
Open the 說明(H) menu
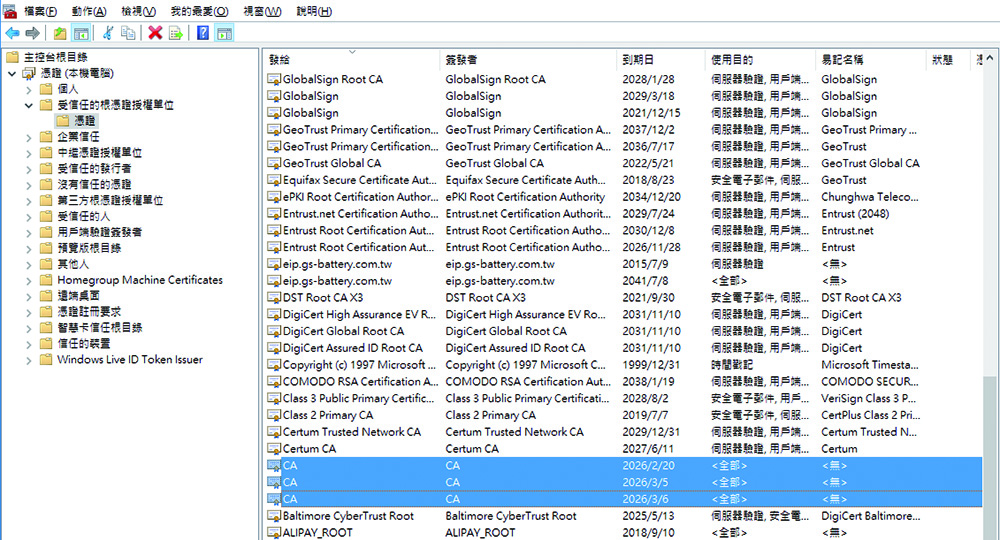pyautogui.click(x=314, y=11)
